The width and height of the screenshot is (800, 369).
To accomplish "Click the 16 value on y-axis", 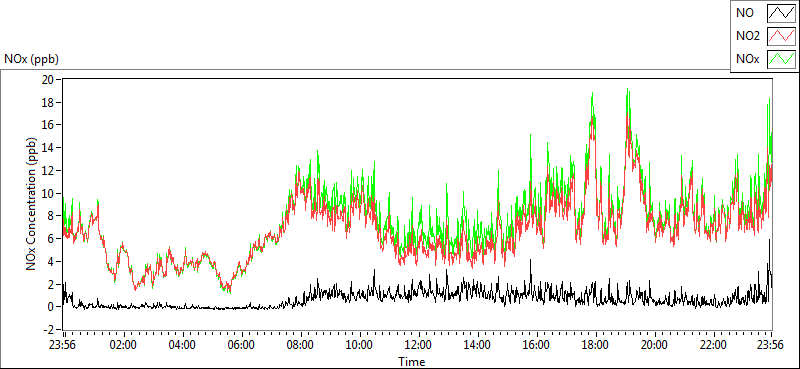I will 49,125.
